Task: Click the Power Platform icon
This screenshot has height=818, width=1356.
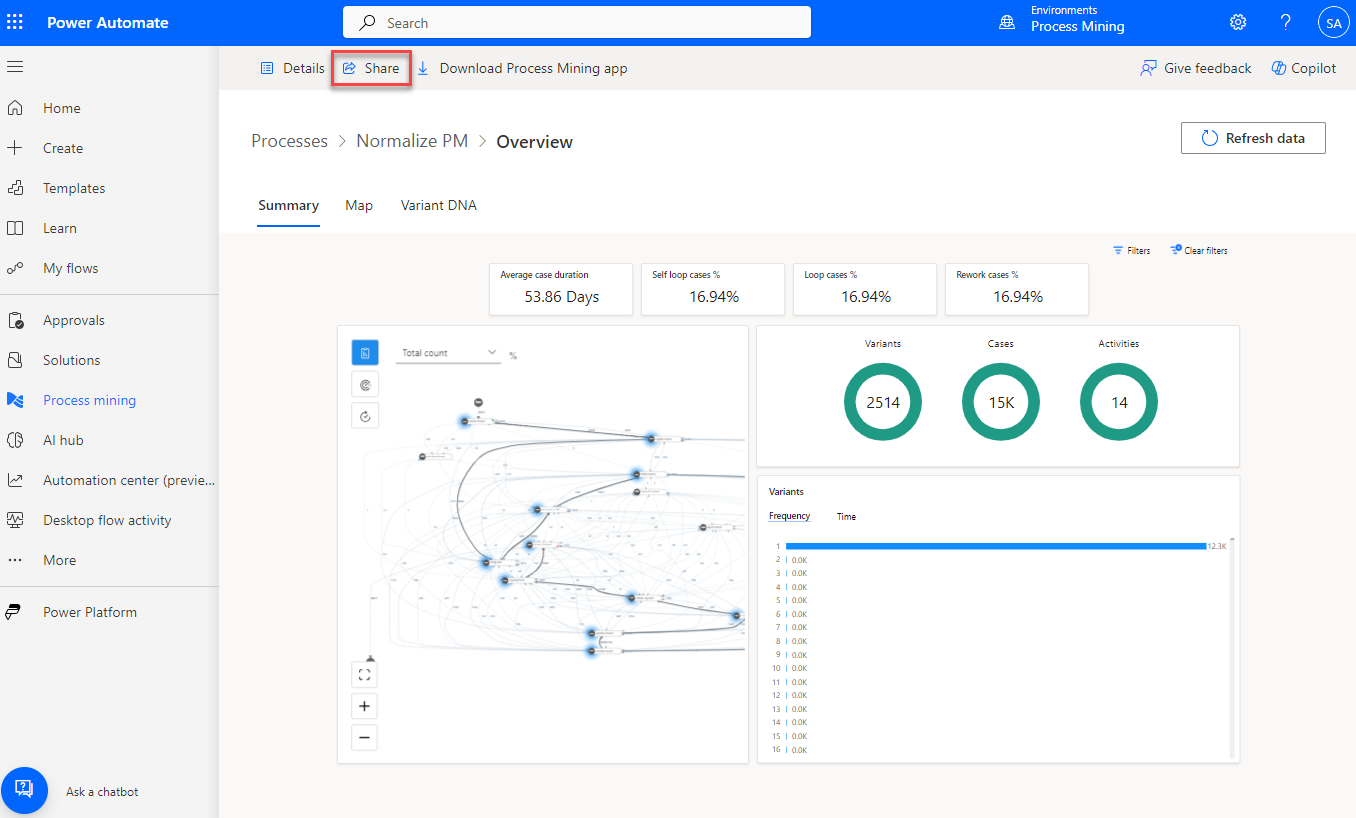Action: (13, 612)
